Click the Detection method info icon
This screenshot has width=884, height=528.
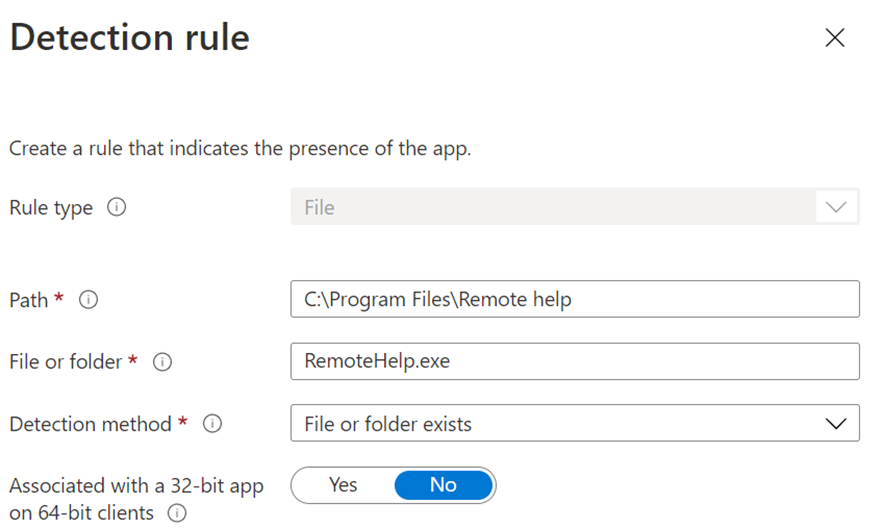coord(212,424)
